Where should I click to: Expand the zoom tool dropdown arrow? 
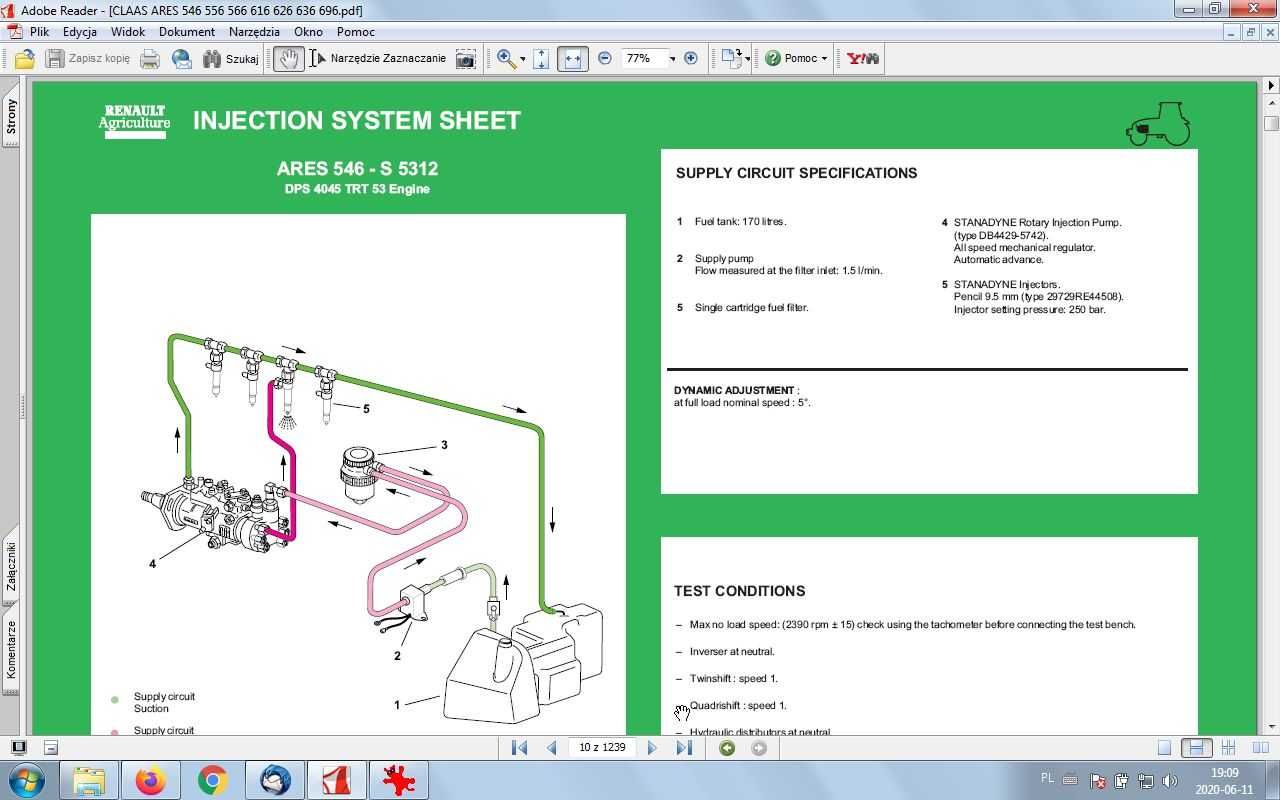(x=523, y=59)
